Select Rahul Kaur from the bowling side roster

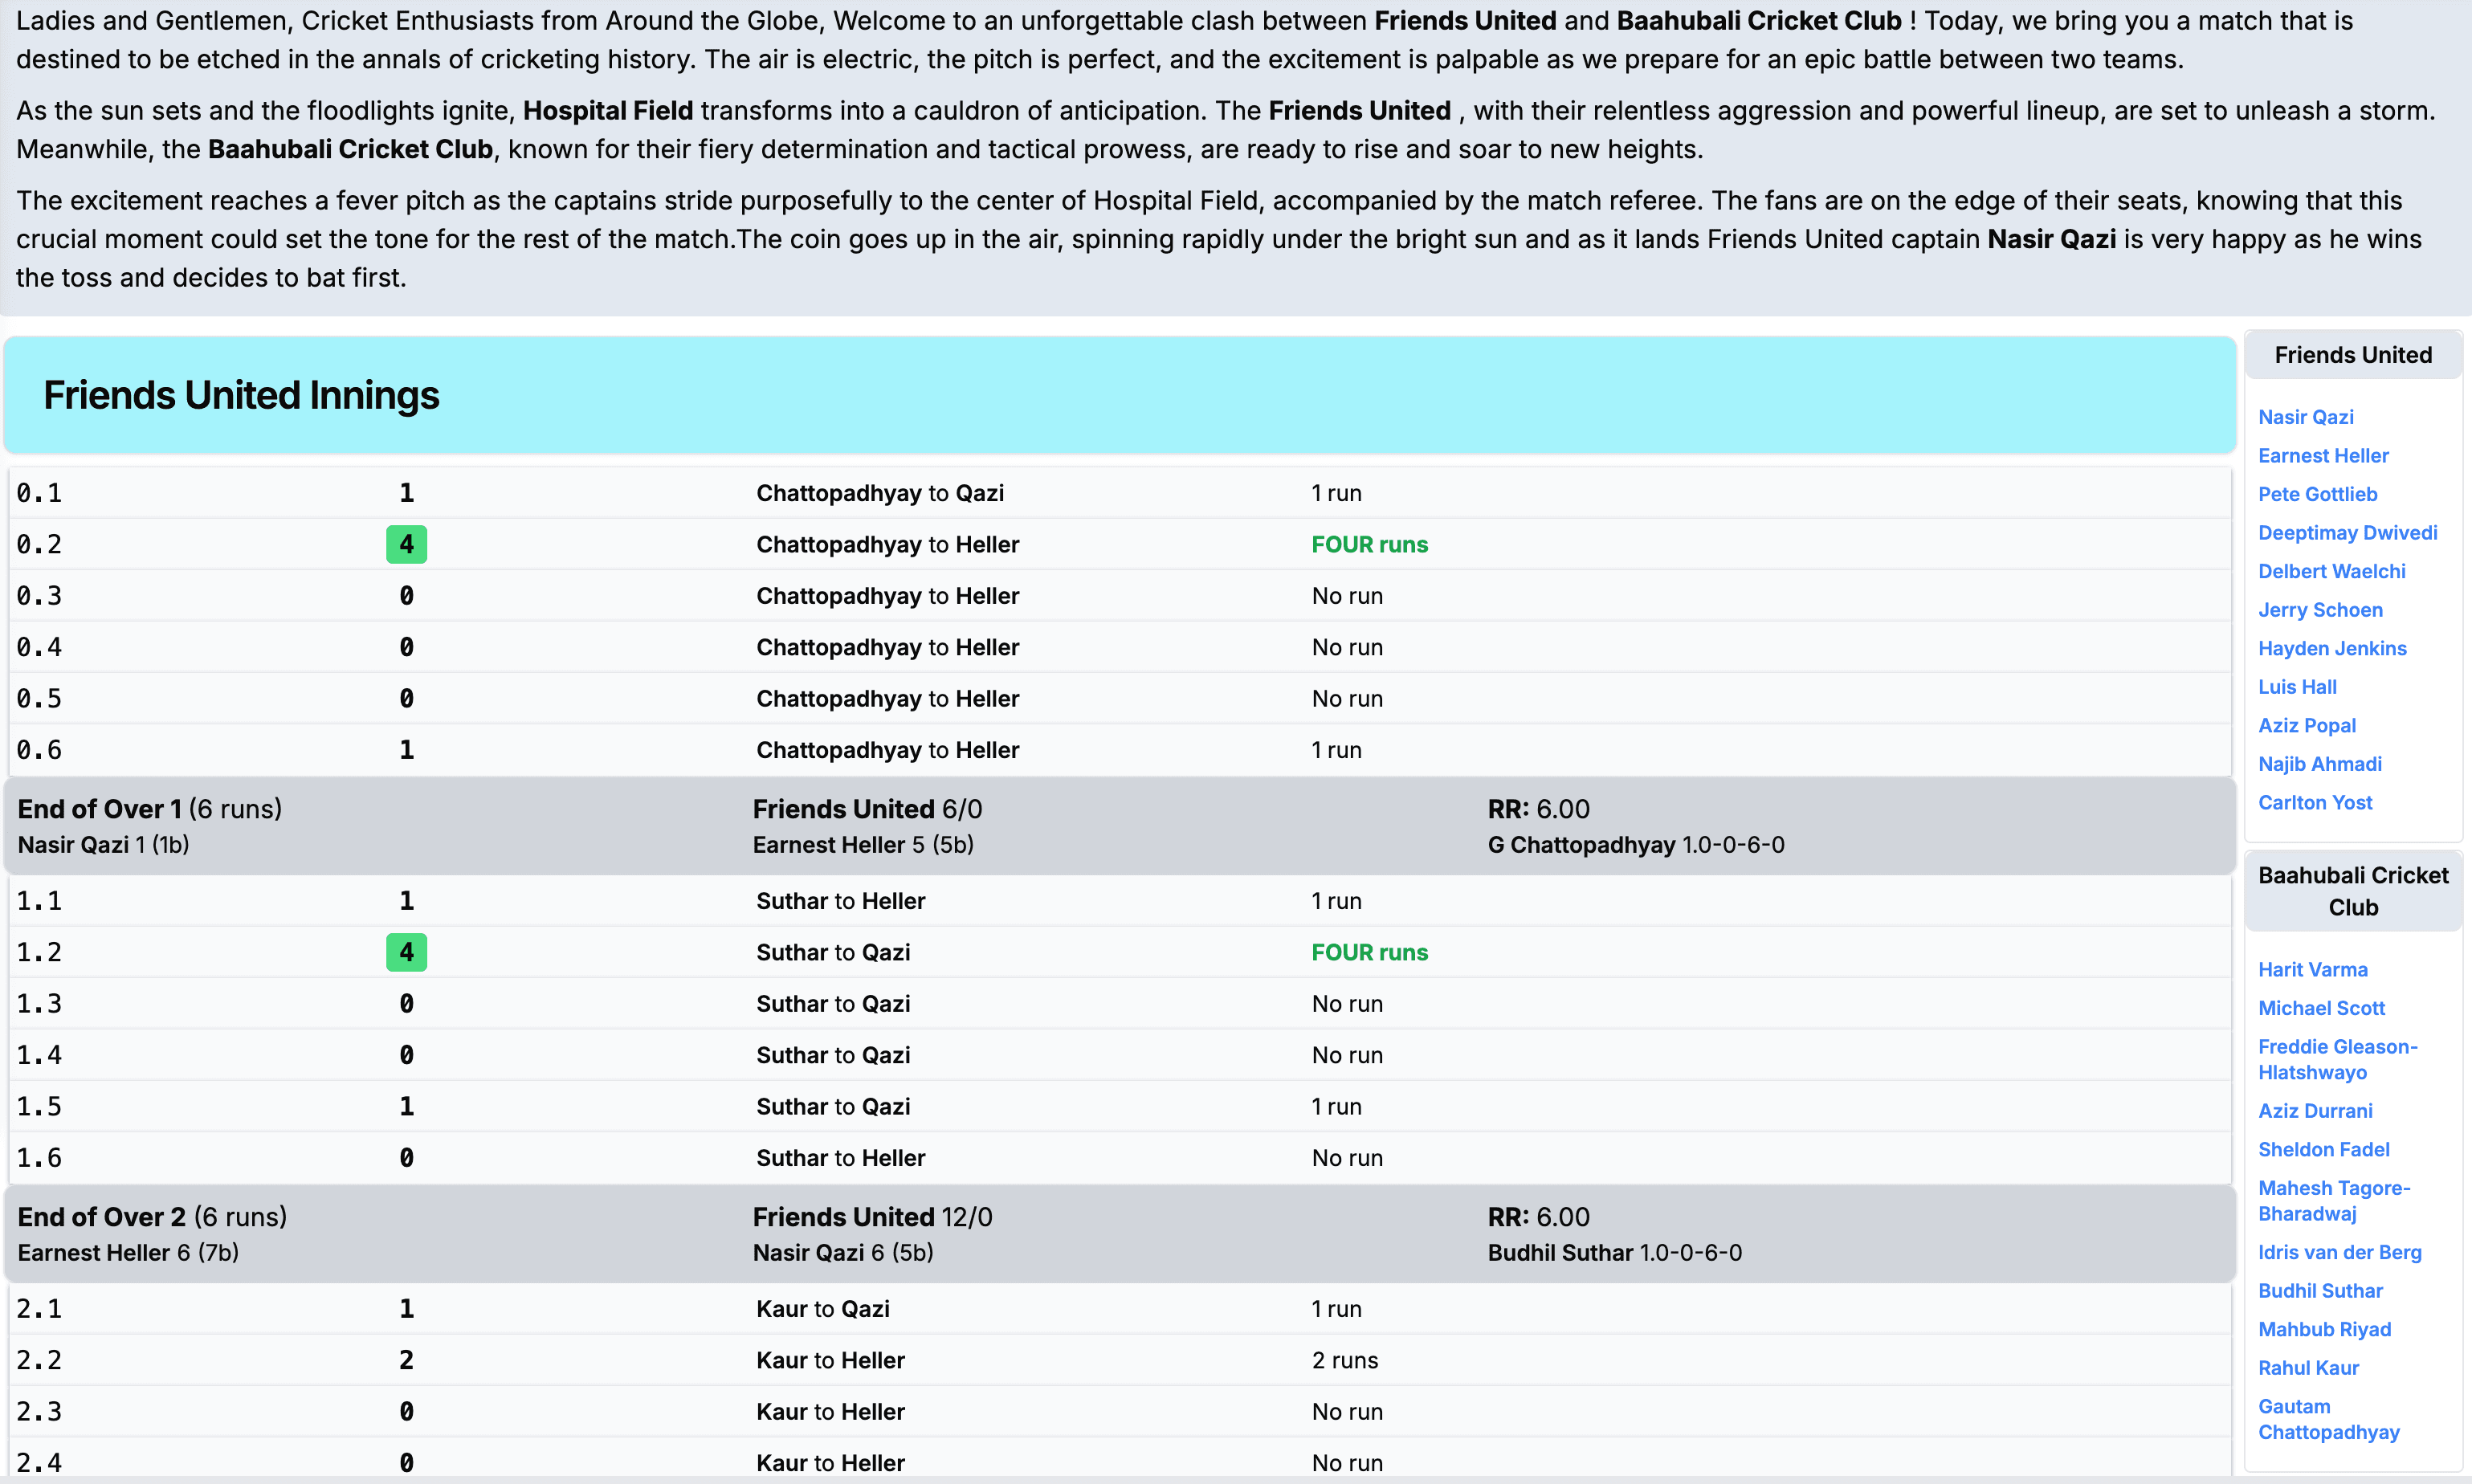click(x=2307, y=1367)
